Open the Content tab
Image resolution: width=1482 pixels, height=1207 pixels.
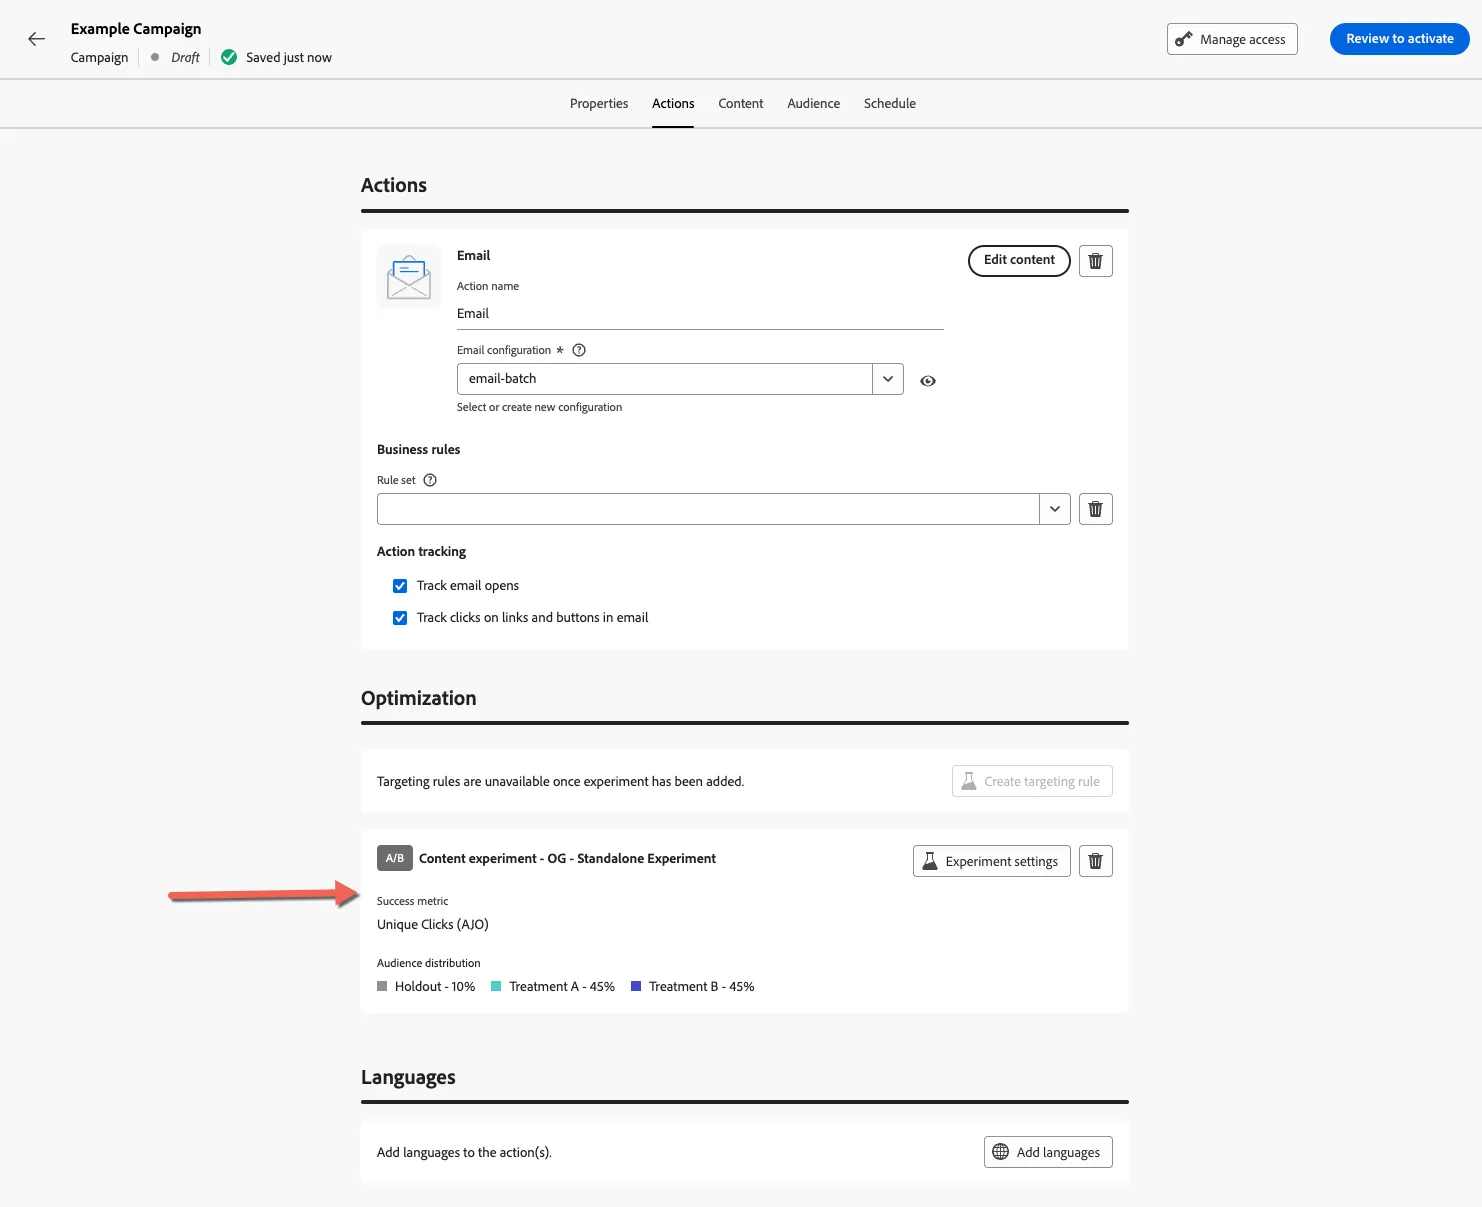pyautogui.click(x=741, y=103)
